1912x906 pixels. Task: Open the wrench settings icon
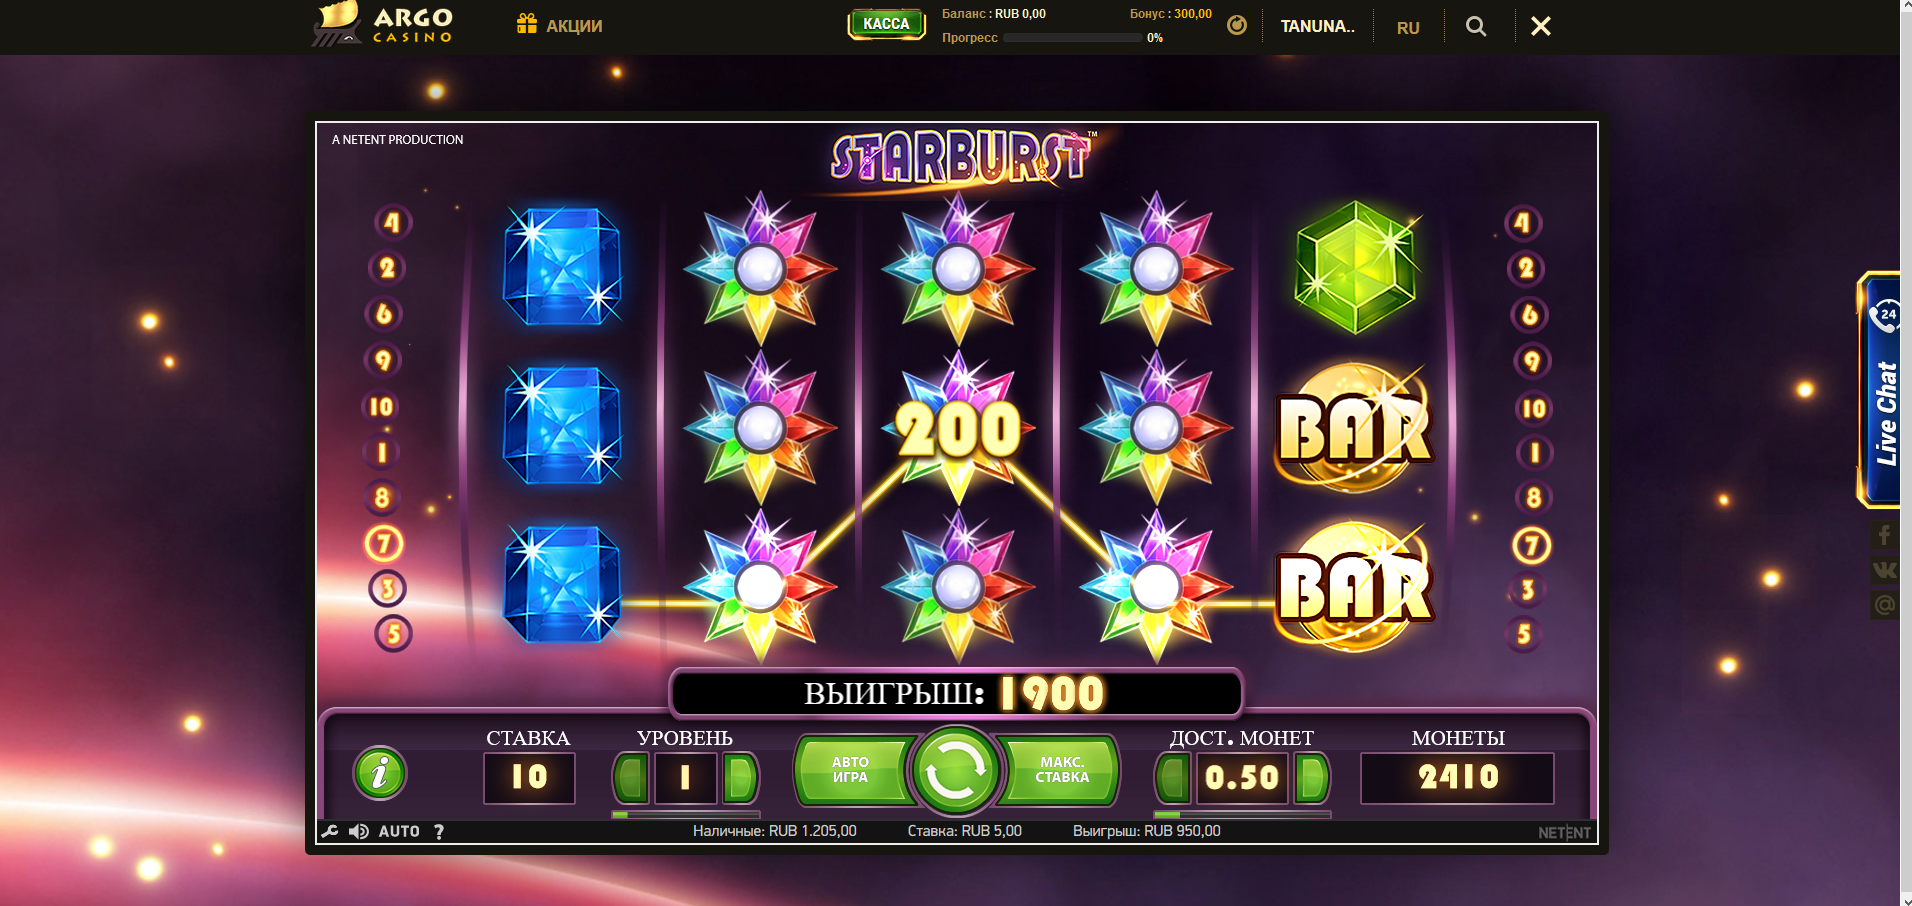(330, 831)
